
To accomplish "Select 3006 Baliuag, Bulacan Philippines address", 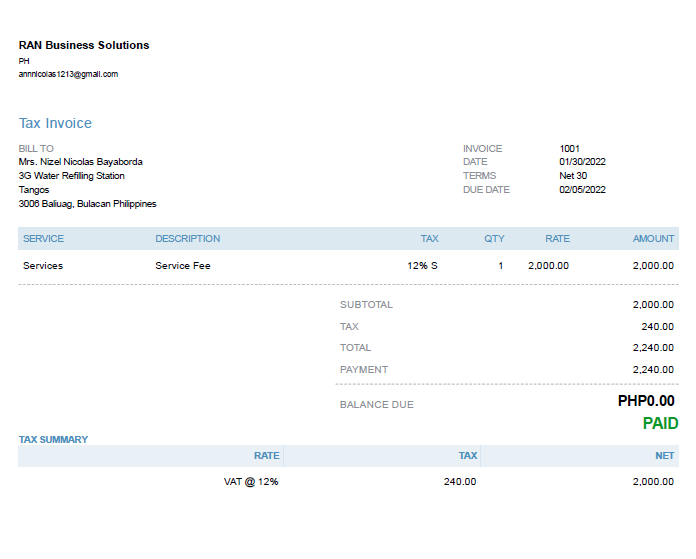I will (x=87, y=204).
